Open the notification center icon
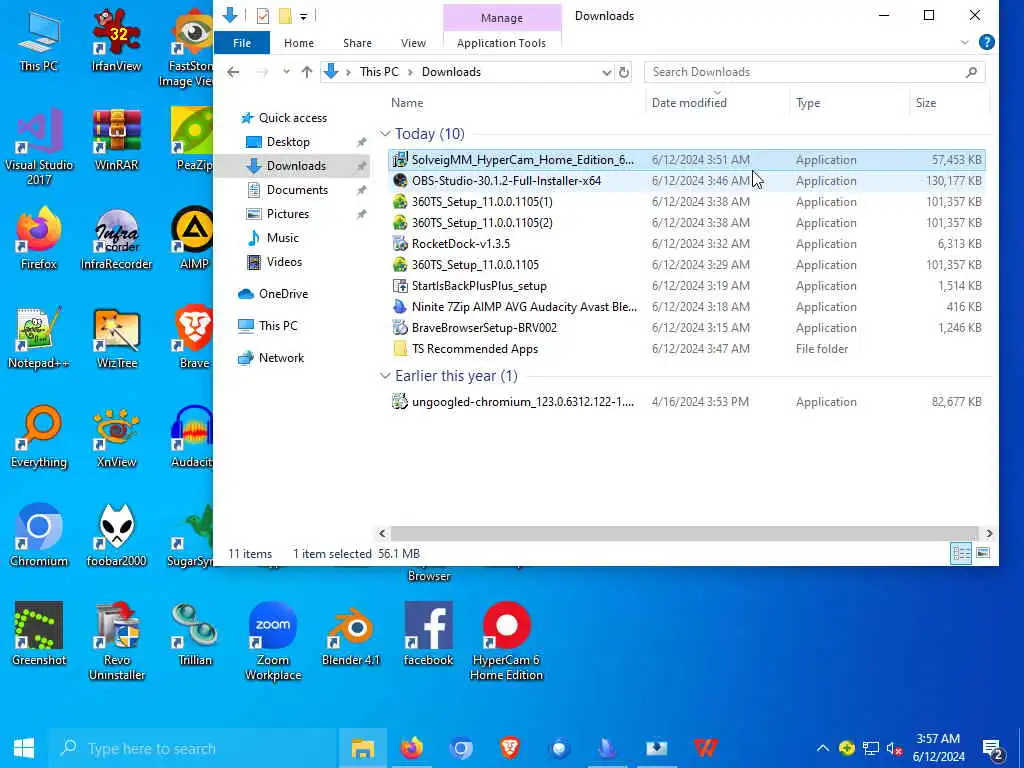 (x=993, y=748)
